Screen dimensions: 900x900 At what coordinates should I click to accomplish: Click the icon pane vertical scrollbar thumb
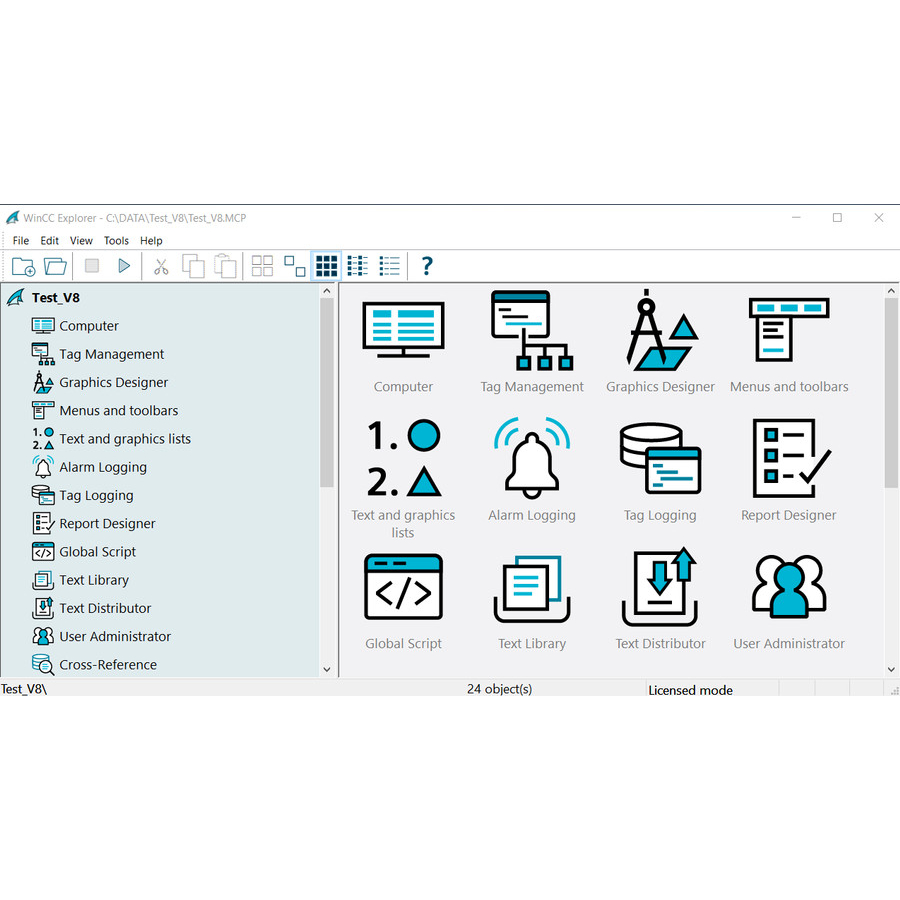pos(891,393)
